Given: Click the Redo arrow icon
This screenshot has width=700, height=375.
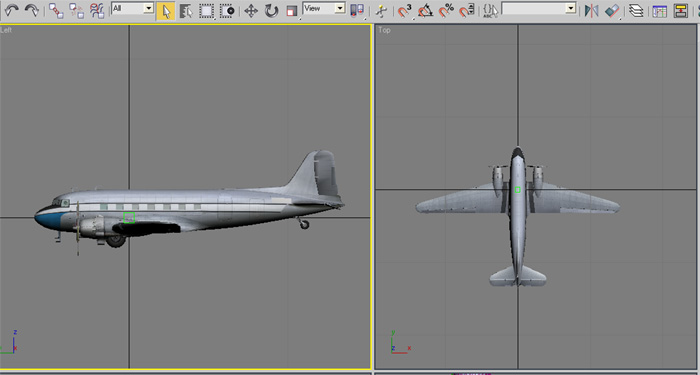Looking at the screenshot, I should pos(31,10).
